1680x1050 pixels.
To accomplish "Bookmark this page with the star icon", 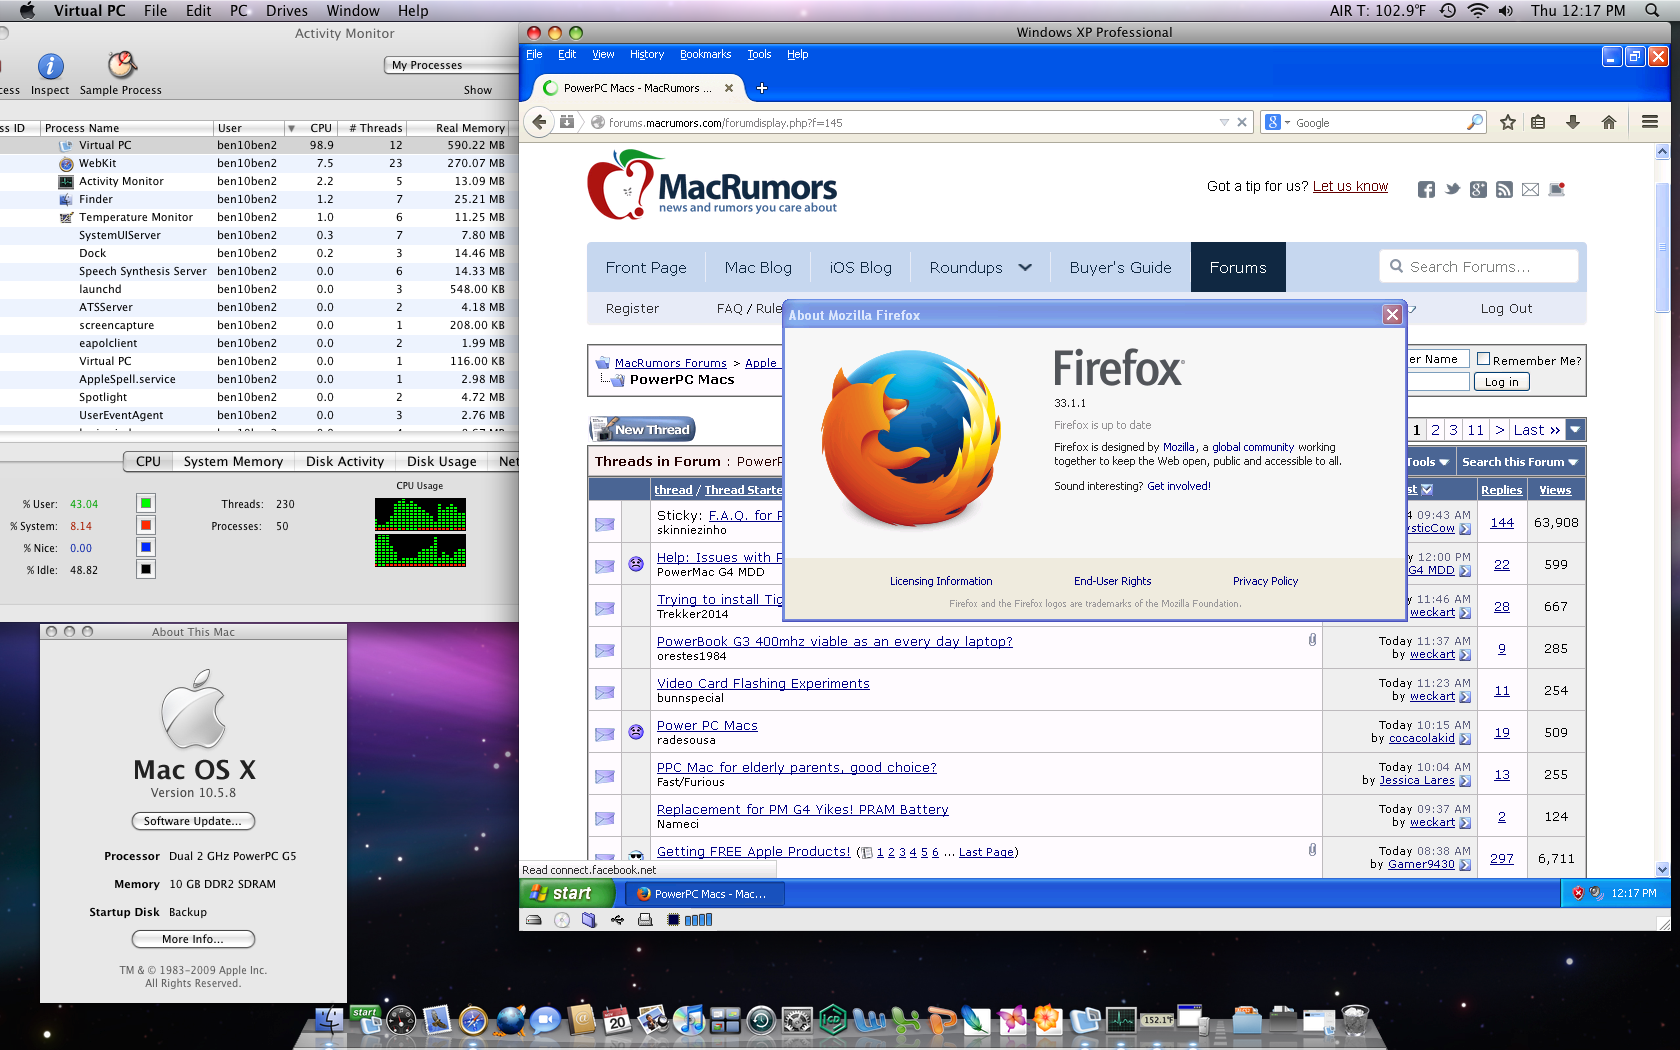I will click(x=1508, y=122).
